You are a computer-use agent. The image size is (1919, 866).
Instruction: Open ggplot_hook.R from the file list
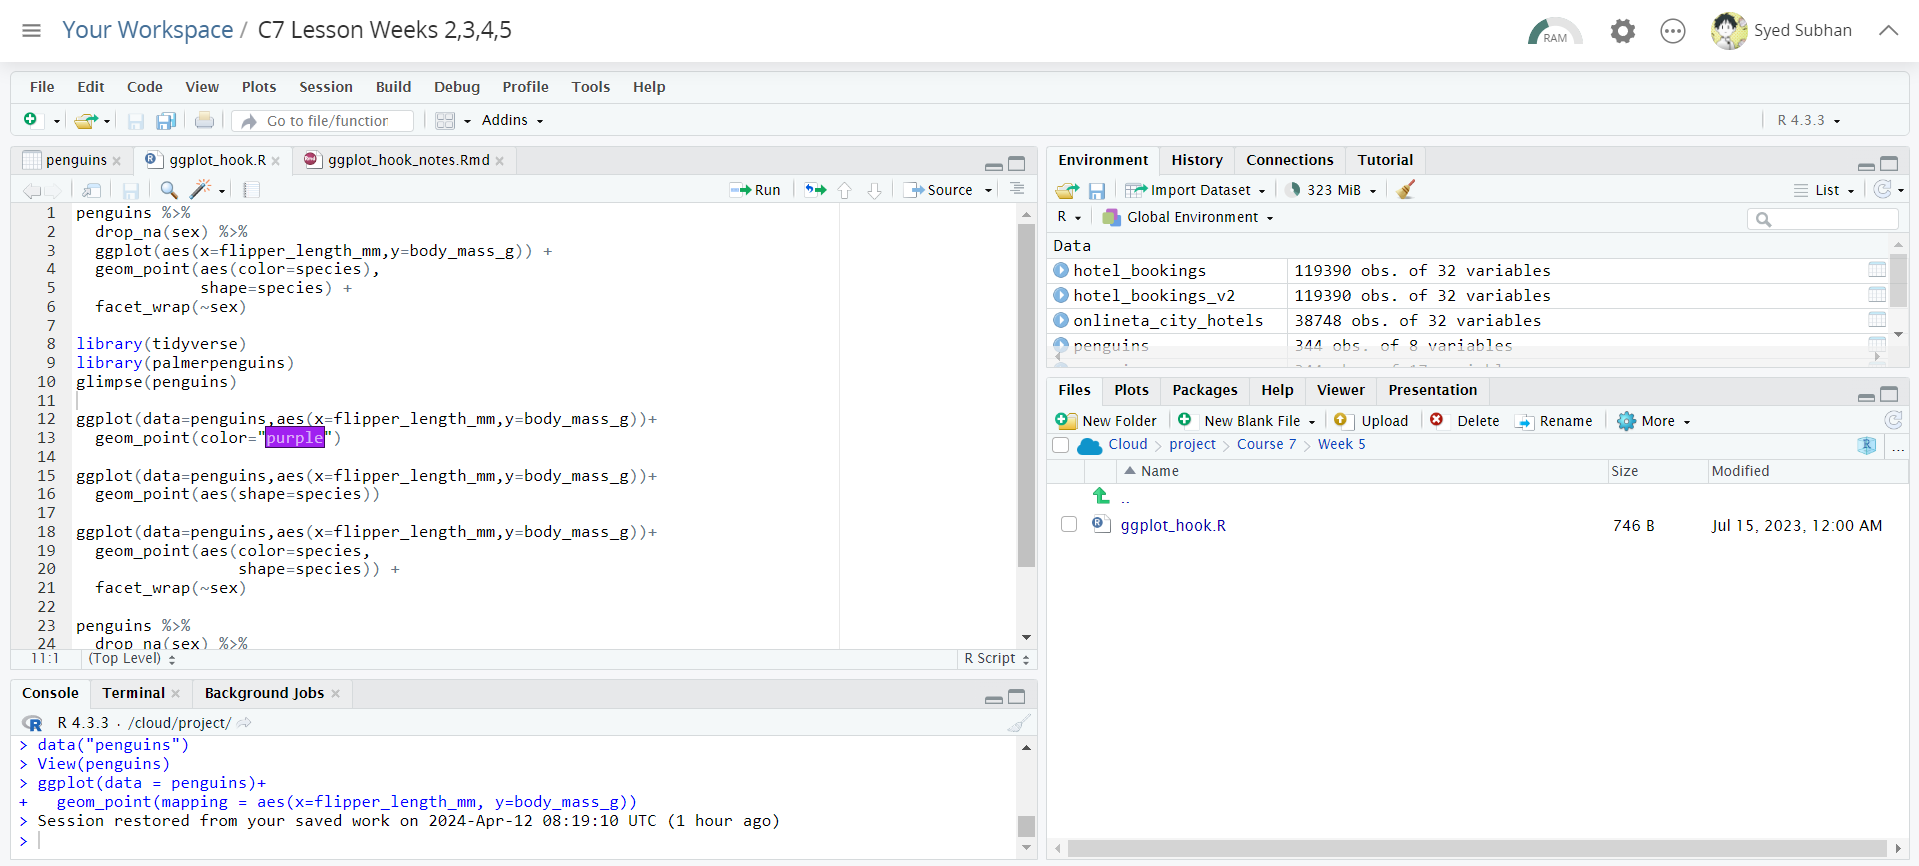pyautogui.click(x=1173, y=525)
